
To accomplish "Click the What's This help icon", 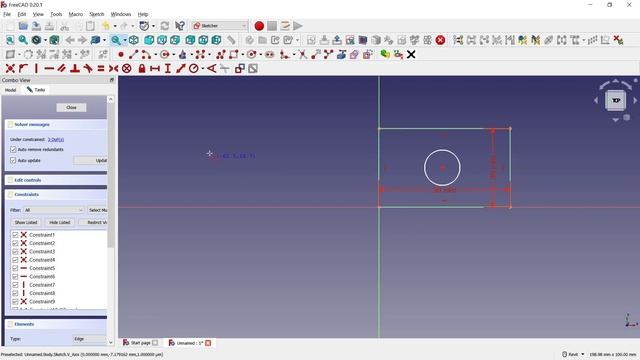I will (x=180, y=26).
